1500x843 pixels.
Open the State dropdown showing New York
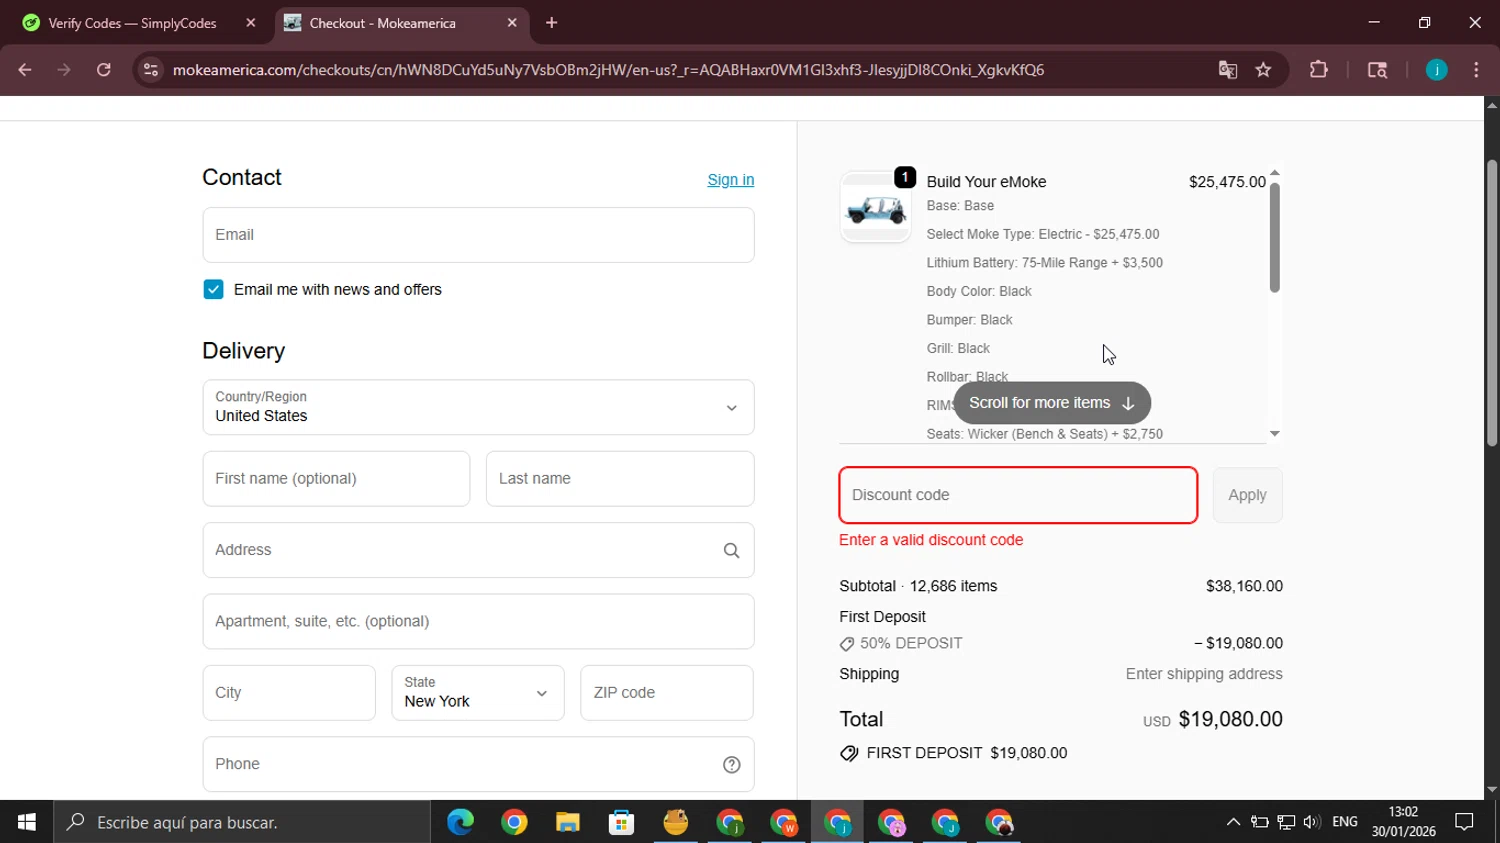point(478,692)
